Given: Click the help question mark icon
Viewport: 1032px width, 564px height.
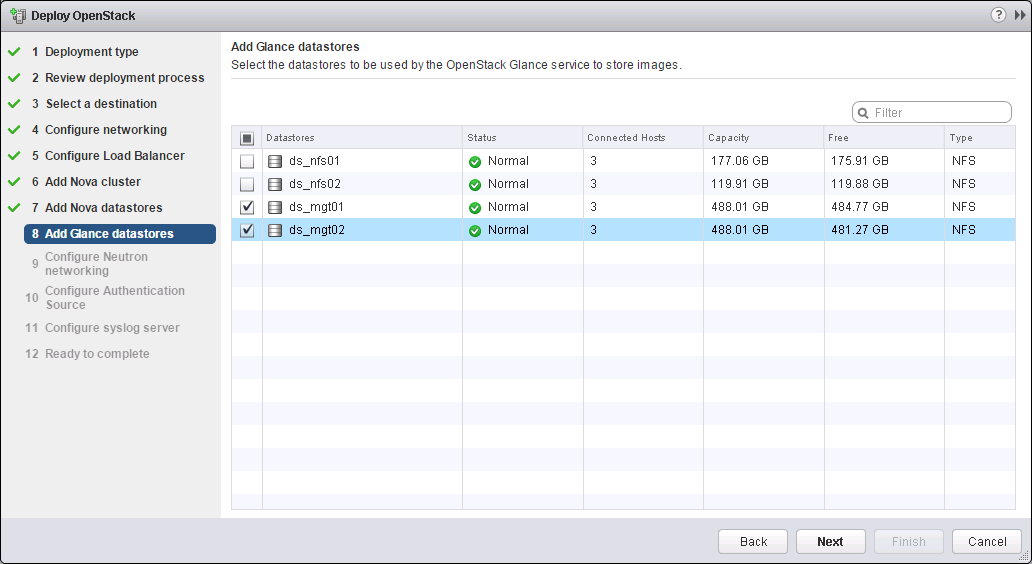Looking at the screenshot, I should 998,15.
